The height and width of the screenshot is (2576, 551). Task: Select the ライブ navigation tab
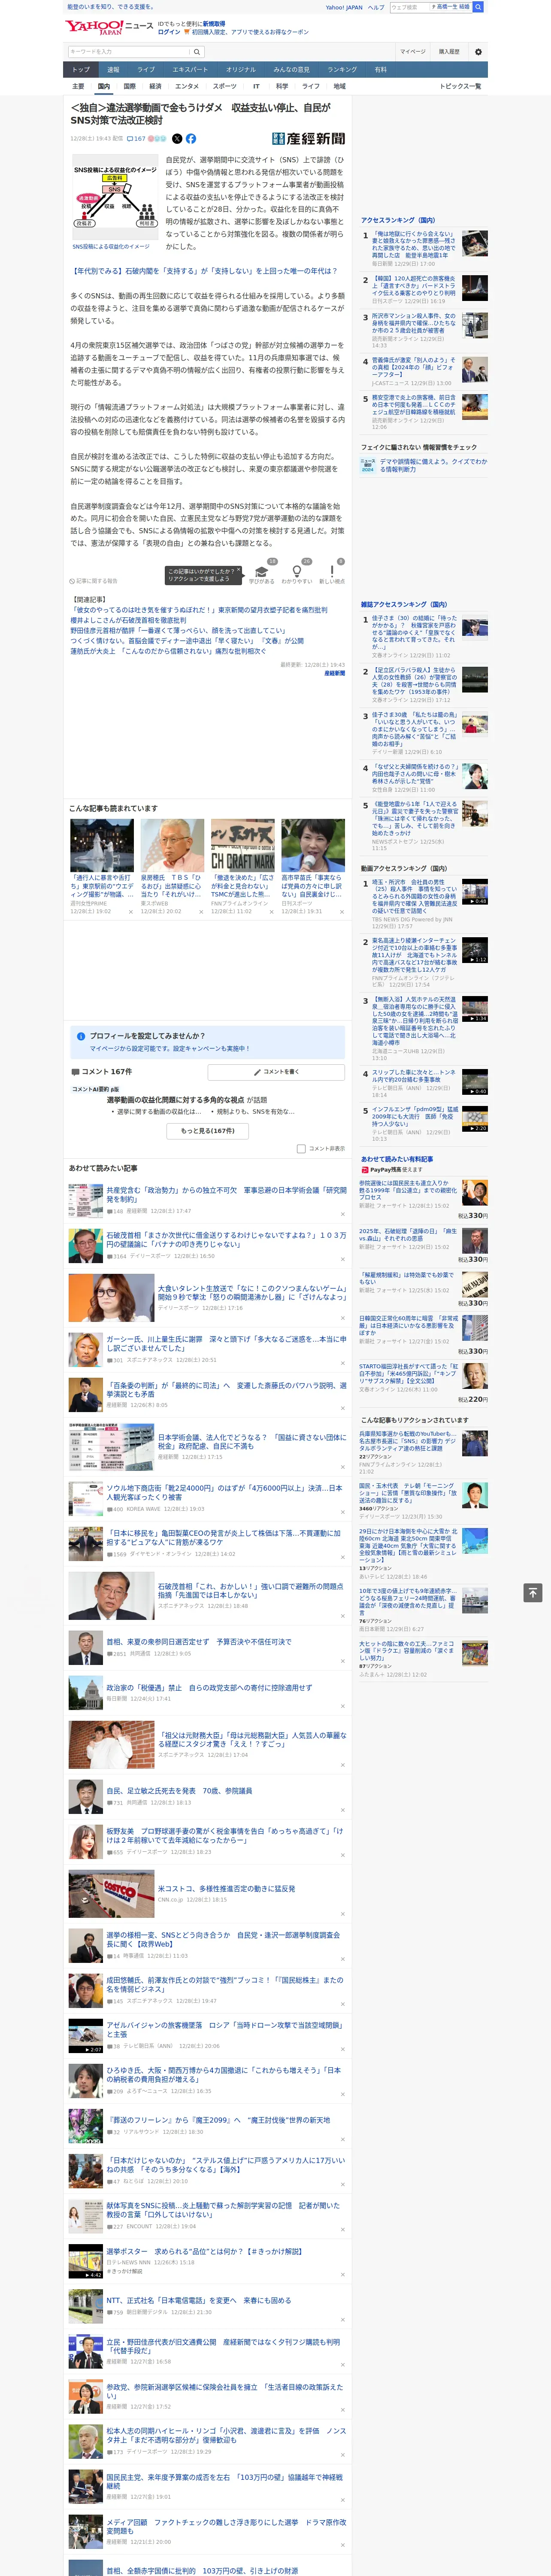click(146, 70)
